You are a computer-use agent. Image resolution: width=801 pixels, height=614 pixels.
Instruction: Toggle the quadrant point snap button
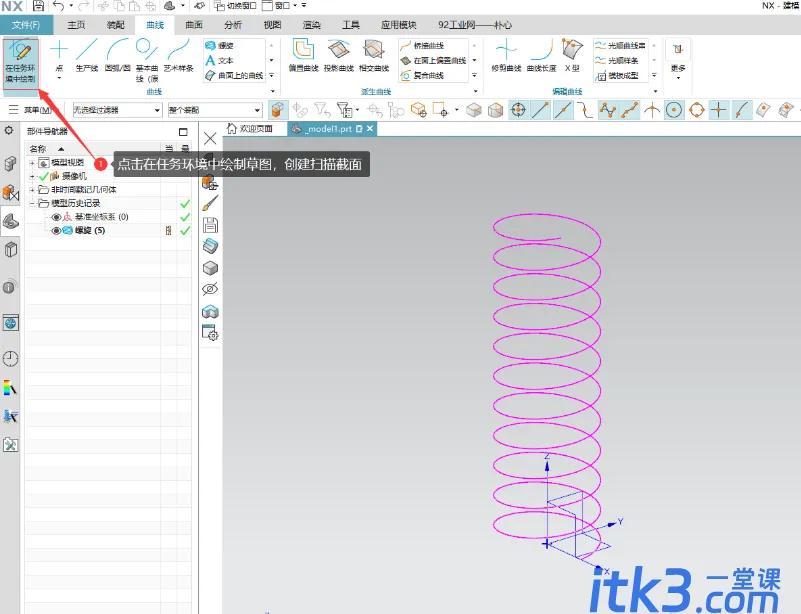[697, 110]
